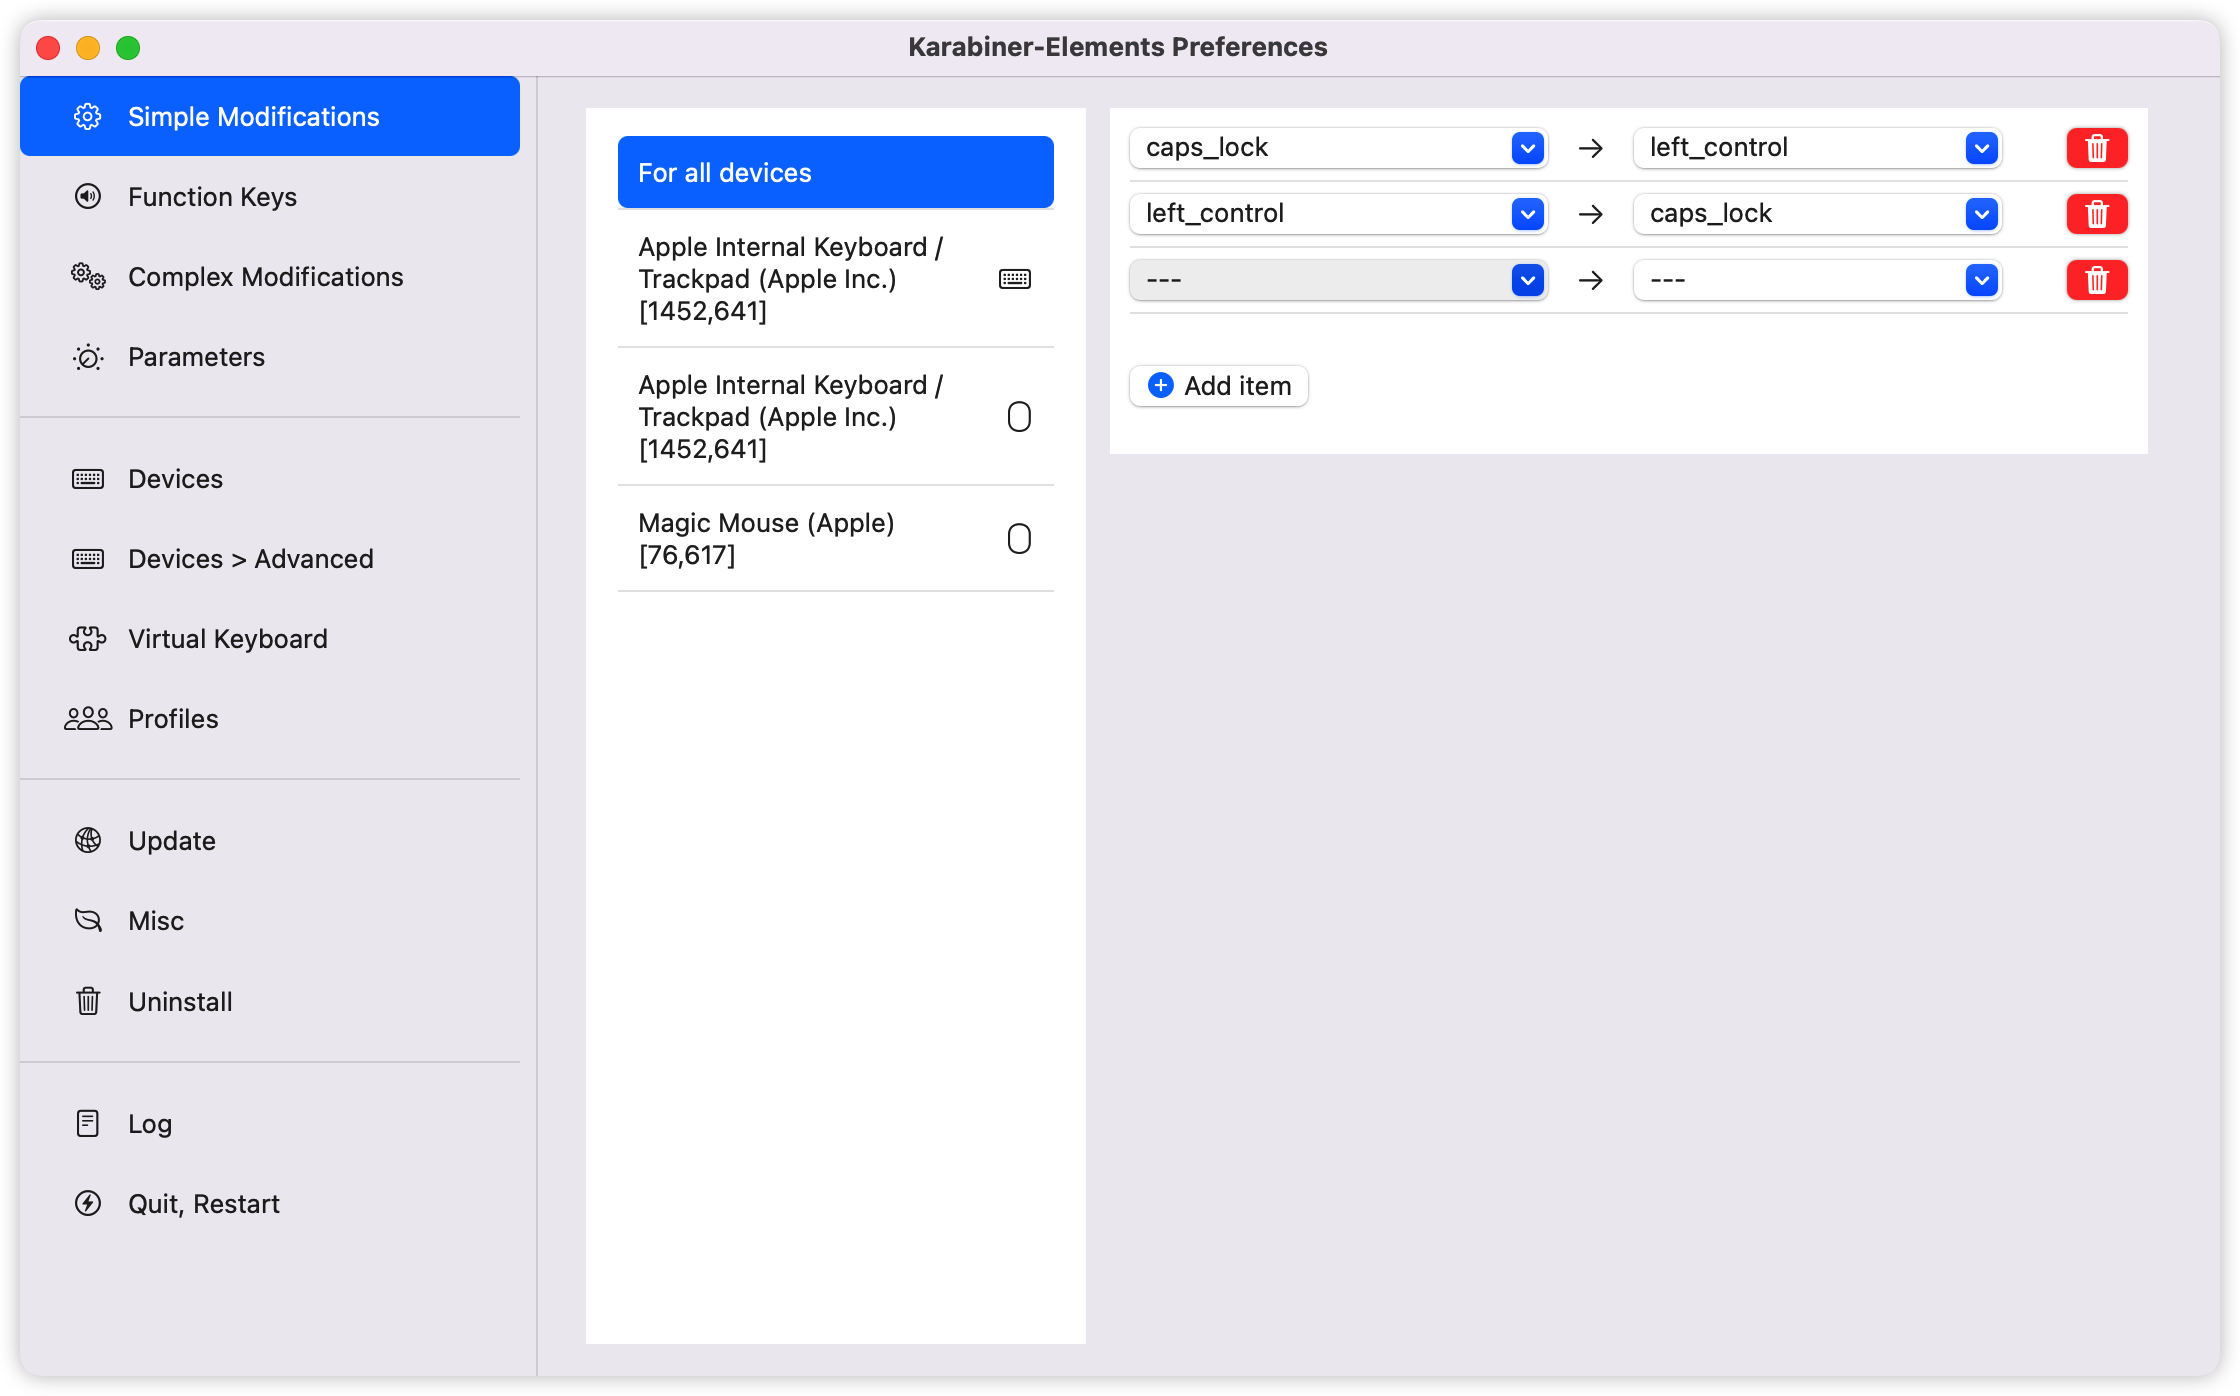
Task: Open the Misc section
Action: [x=270, y=921]
